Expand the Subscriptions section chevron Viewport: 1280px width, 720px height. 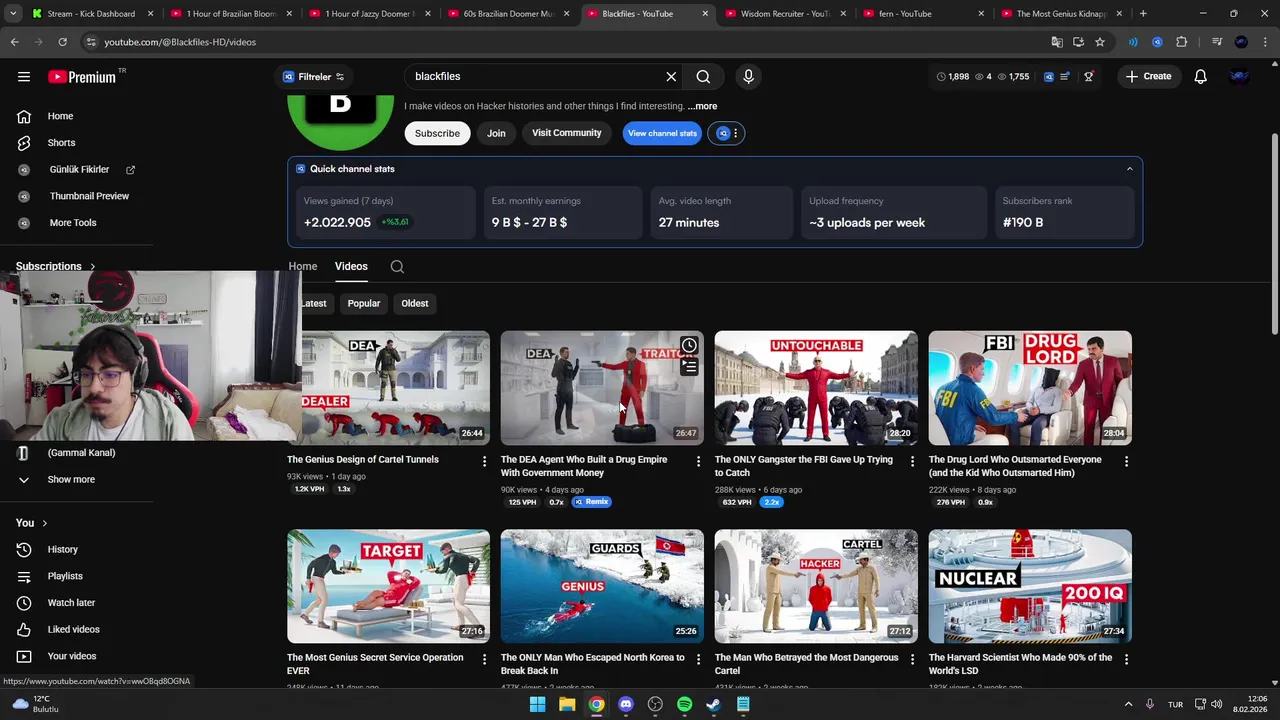pos(92,267)
